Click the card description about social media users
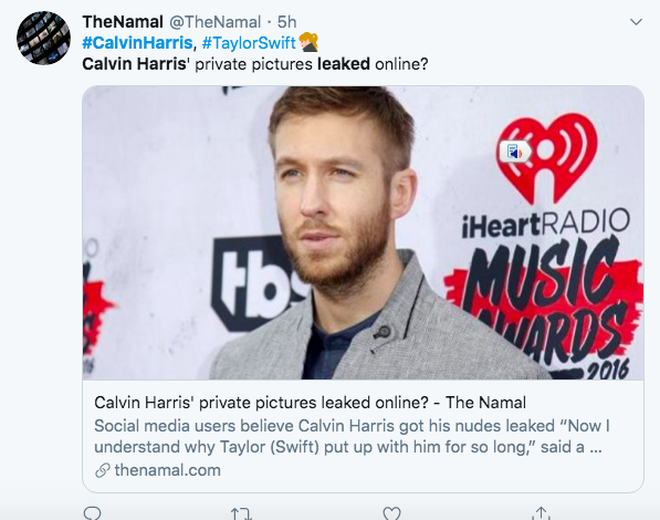660x520 pixels. [352, 436]
